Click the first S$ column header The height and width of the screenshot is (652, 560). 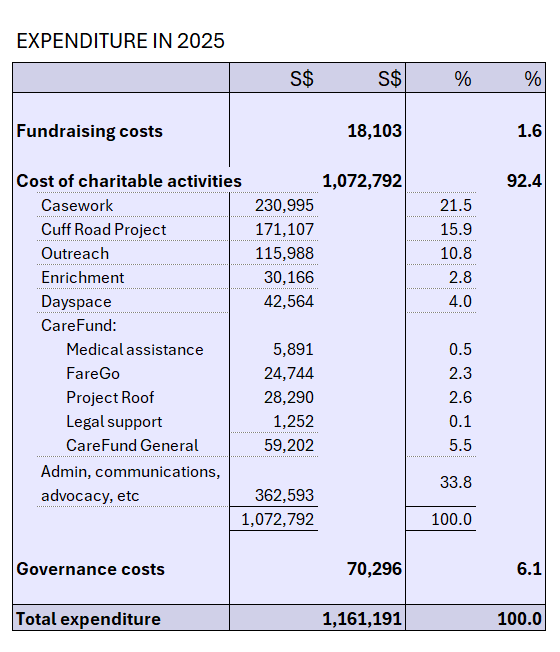point(302,79)
